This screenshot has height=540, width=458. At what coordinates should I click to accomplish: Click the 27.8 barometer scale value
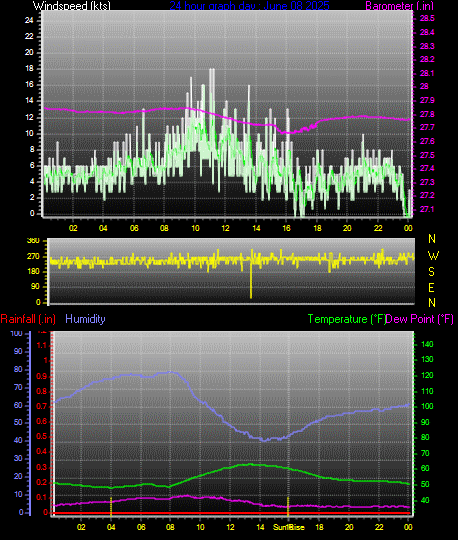[427, 114]
